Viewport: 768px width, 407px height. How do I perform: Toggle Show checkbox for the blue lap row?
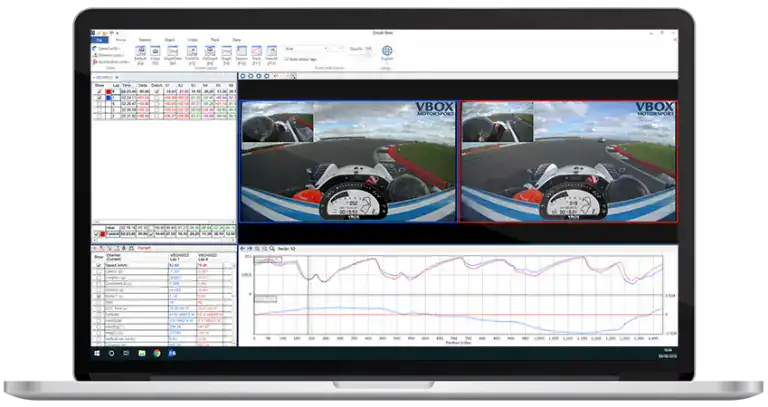[99, 98]
